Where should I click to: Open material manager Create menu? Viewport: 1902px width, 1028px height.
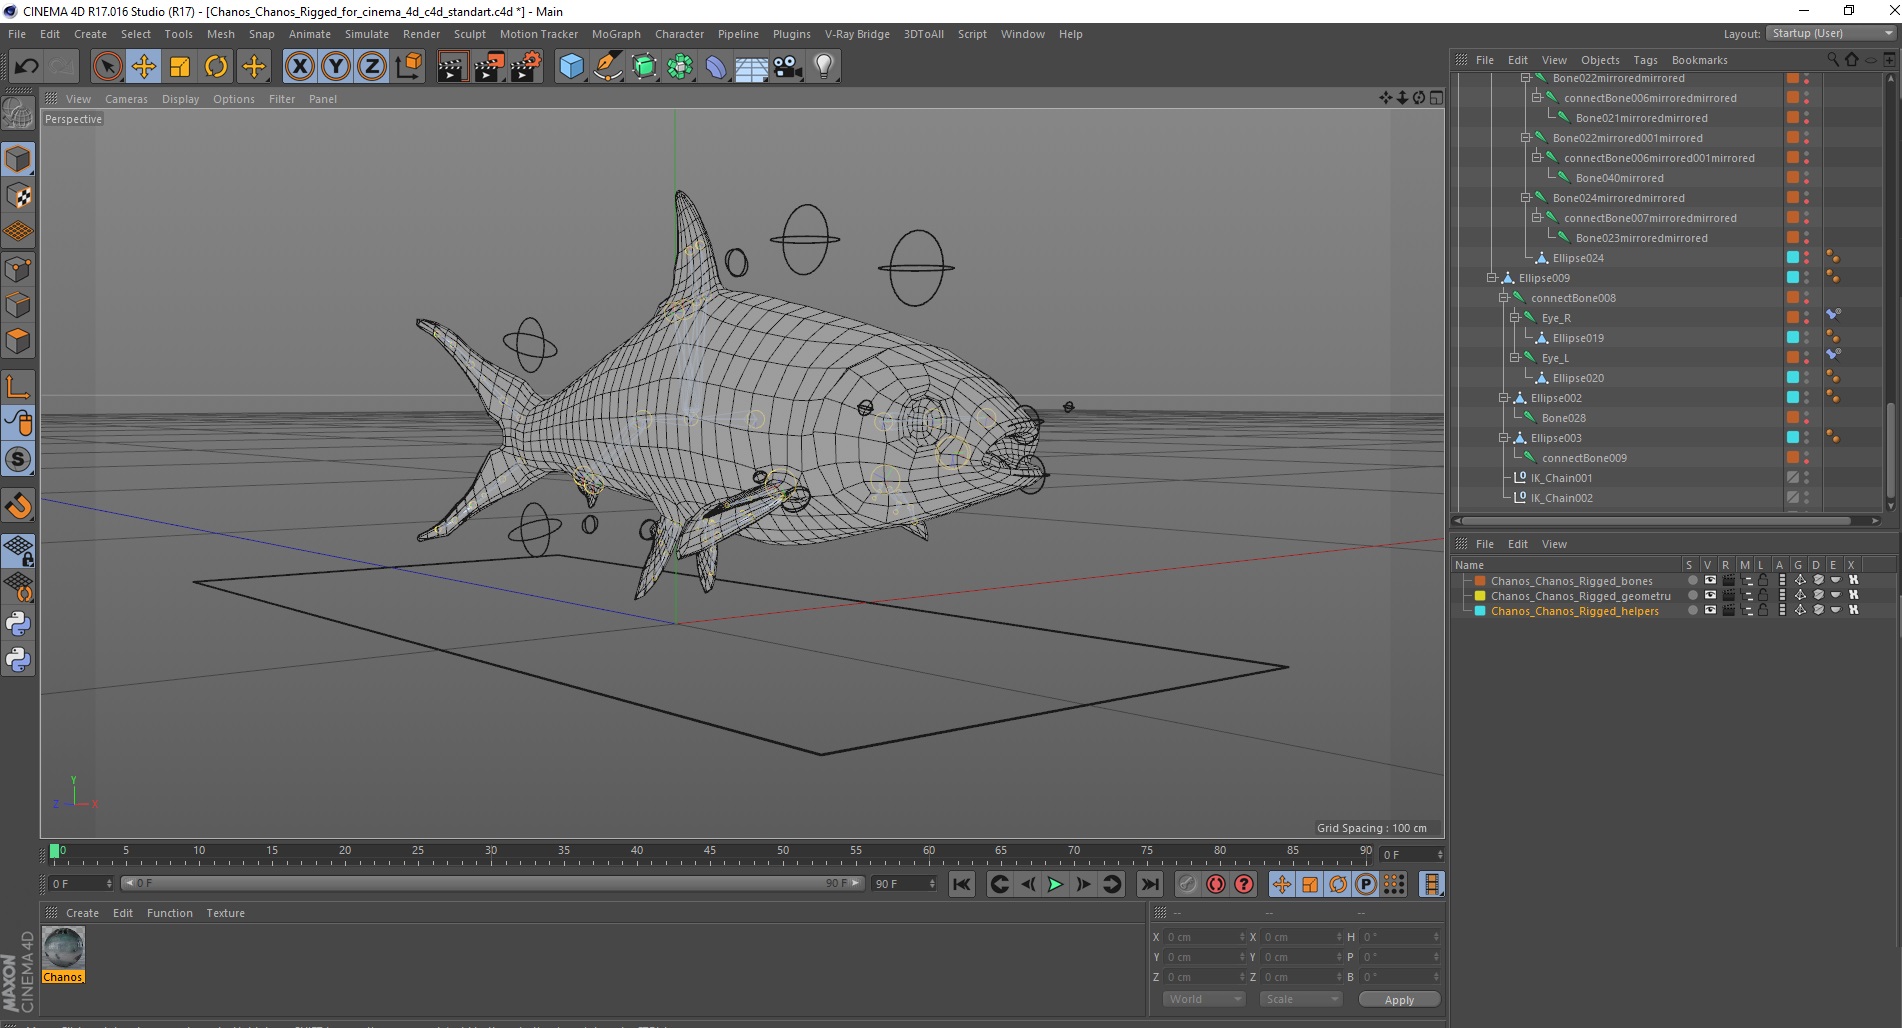pos(82,913)
